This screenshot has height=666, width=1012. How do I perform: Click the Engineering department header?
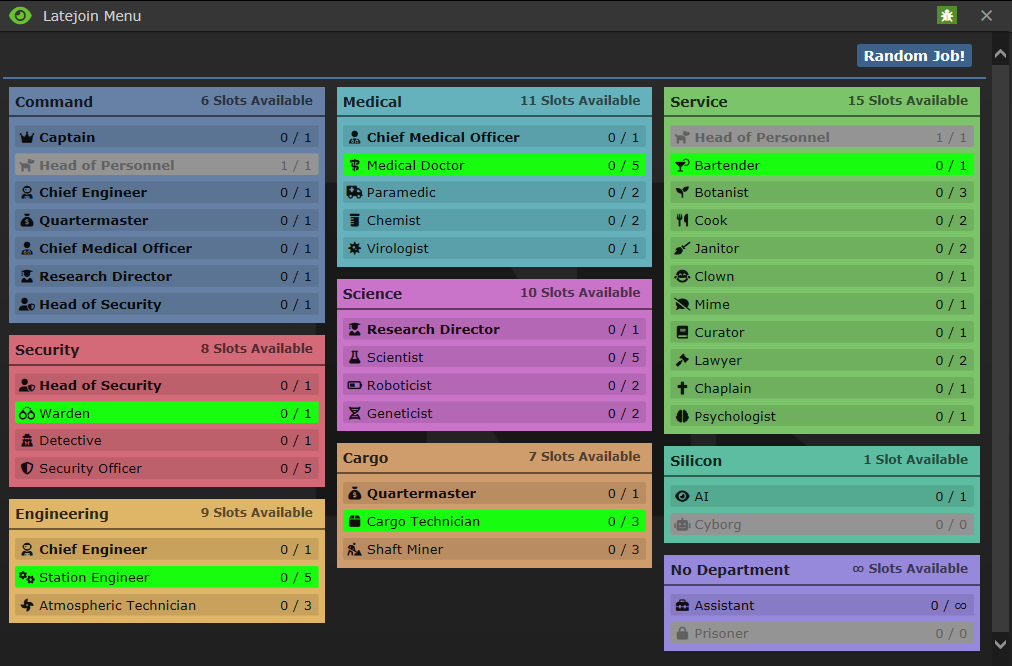(167, 514)
